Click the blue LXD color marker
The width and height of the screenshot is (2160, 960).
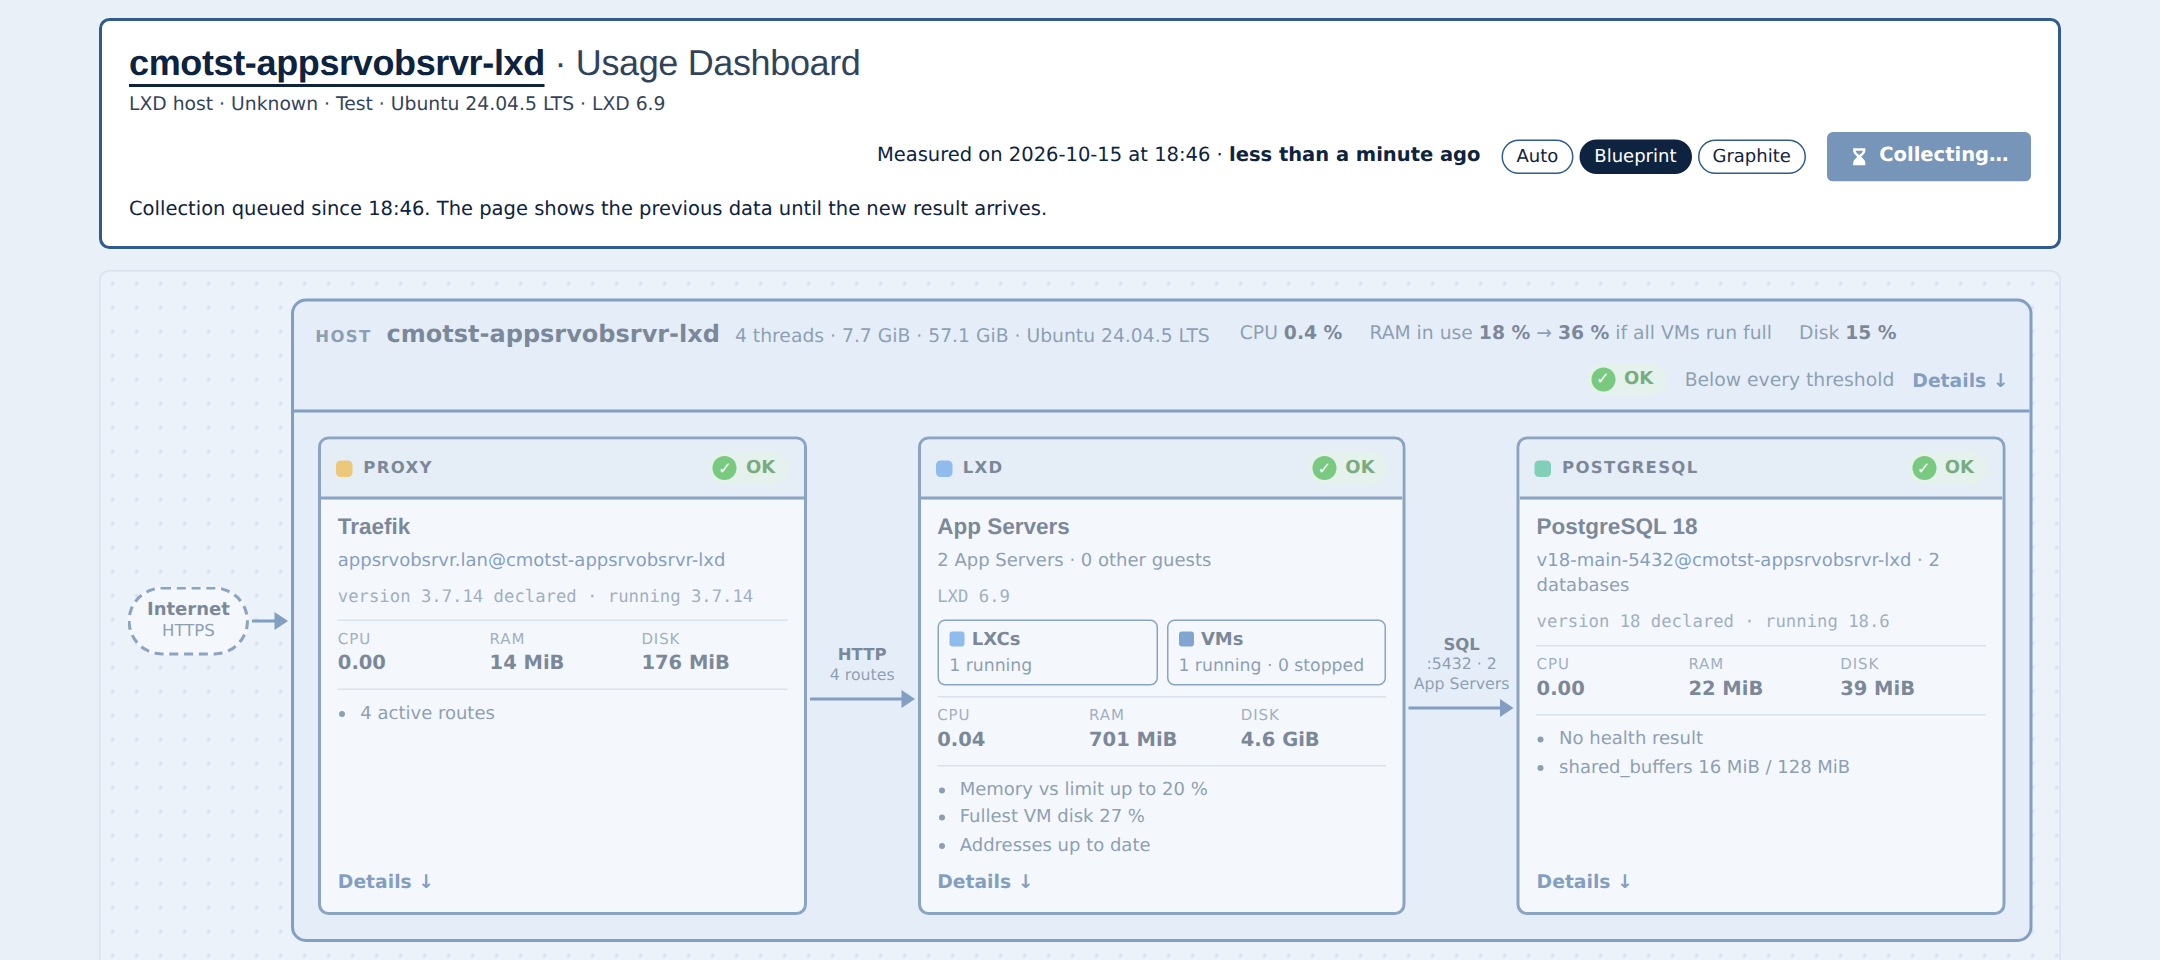[944, 468]
